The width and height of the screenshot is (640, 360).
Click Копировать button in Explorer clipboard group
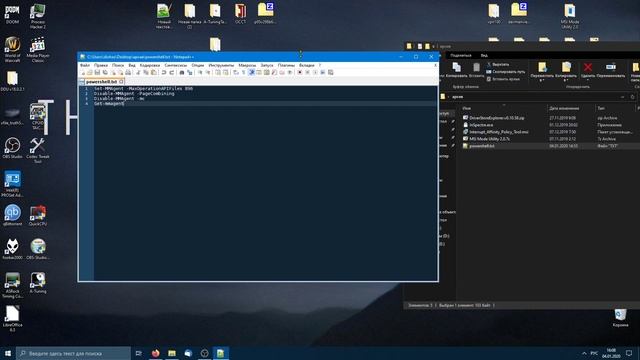pos(456,70)
